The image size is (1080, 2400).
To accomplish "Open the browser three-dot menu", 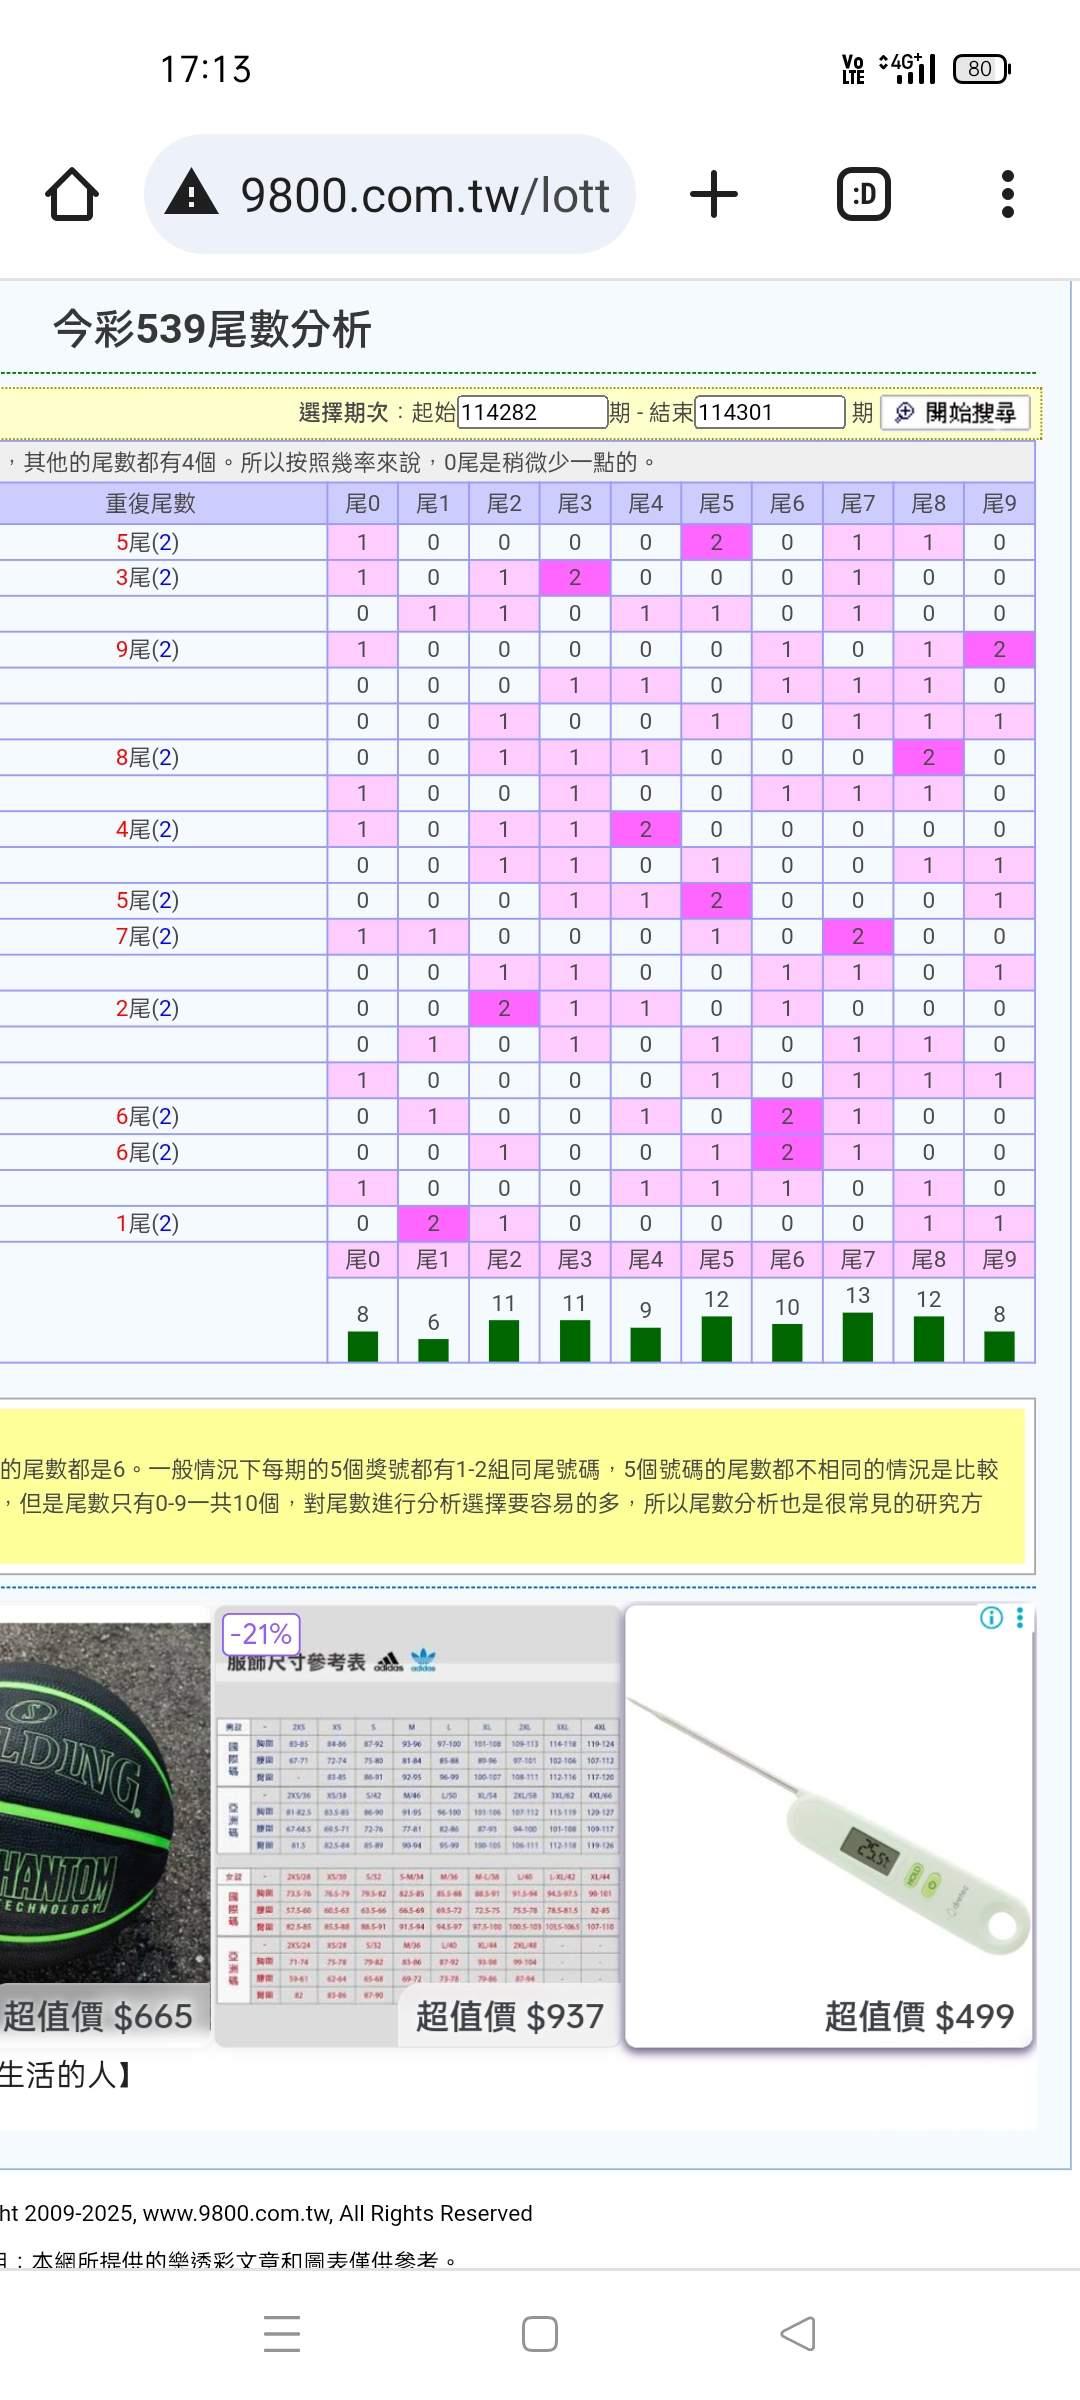I will pyautogui.click(x=1007, y=194).
